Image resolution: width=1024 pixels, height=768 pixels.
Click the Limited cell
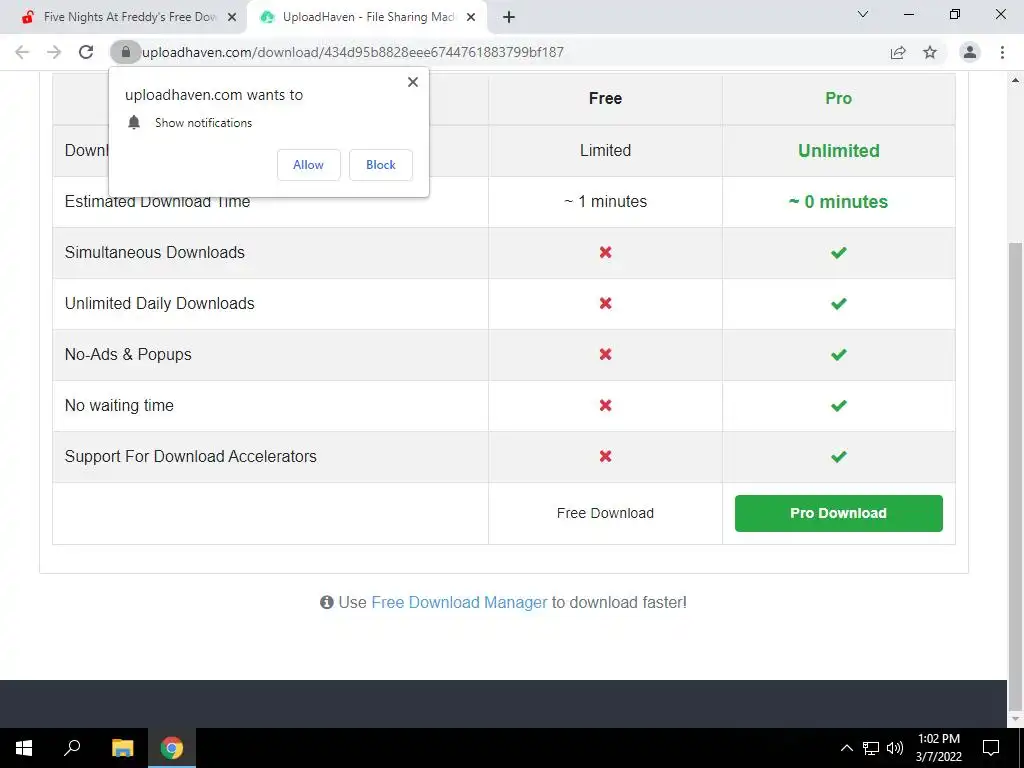(x=605, y=150)
